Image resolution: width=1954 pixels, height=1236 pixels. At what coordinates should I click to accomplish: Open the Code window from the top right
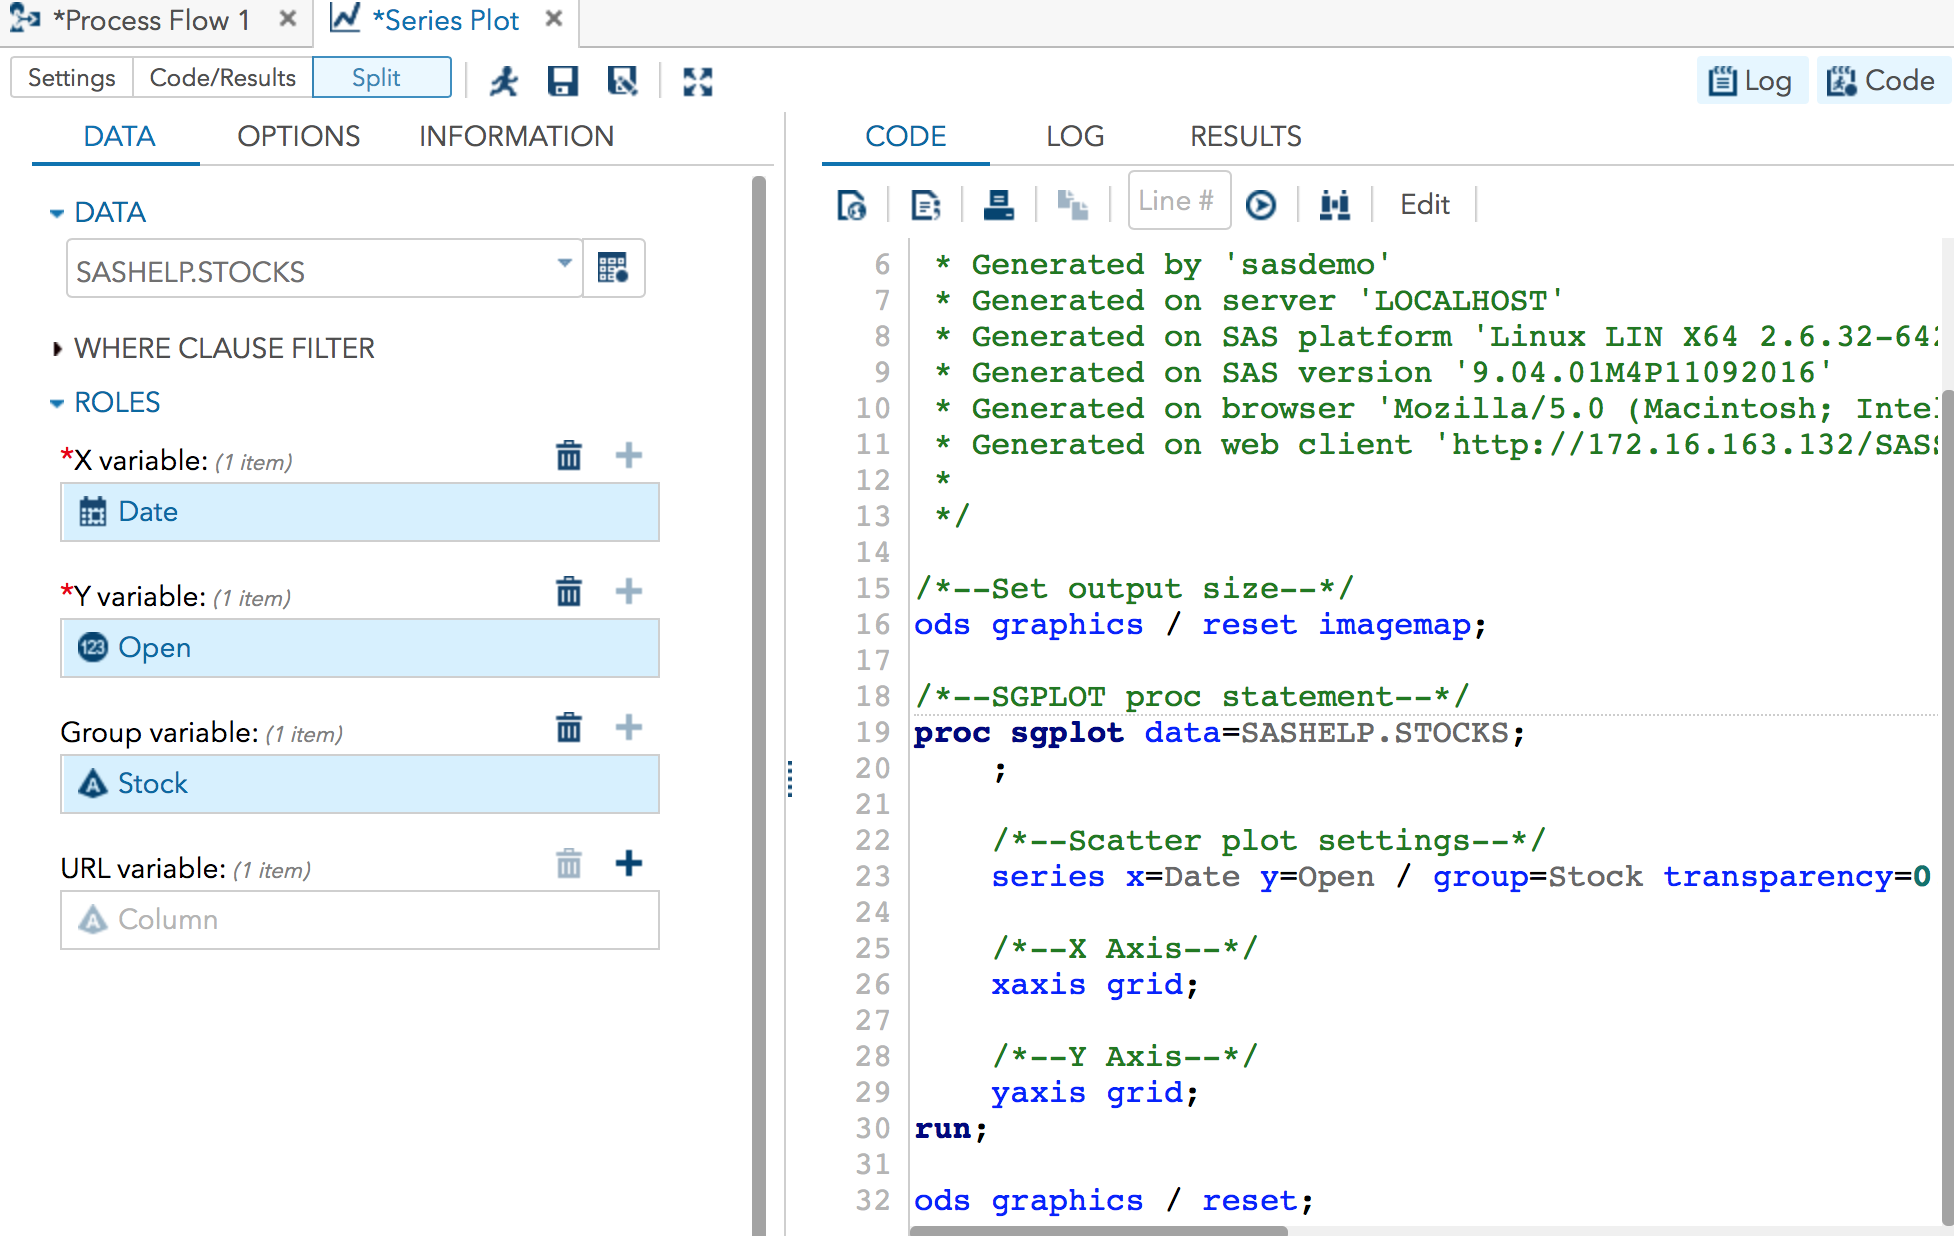point(1883,80)
